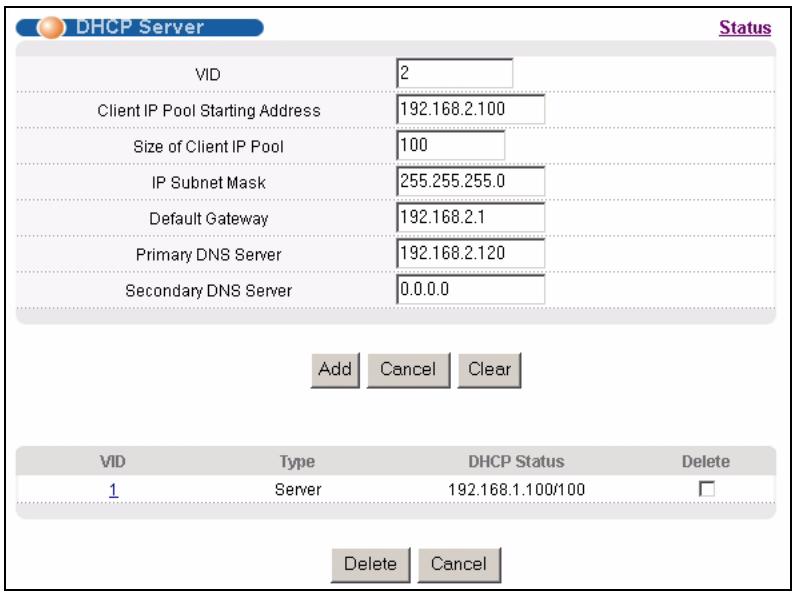Click the Type column header

point(298,461)
